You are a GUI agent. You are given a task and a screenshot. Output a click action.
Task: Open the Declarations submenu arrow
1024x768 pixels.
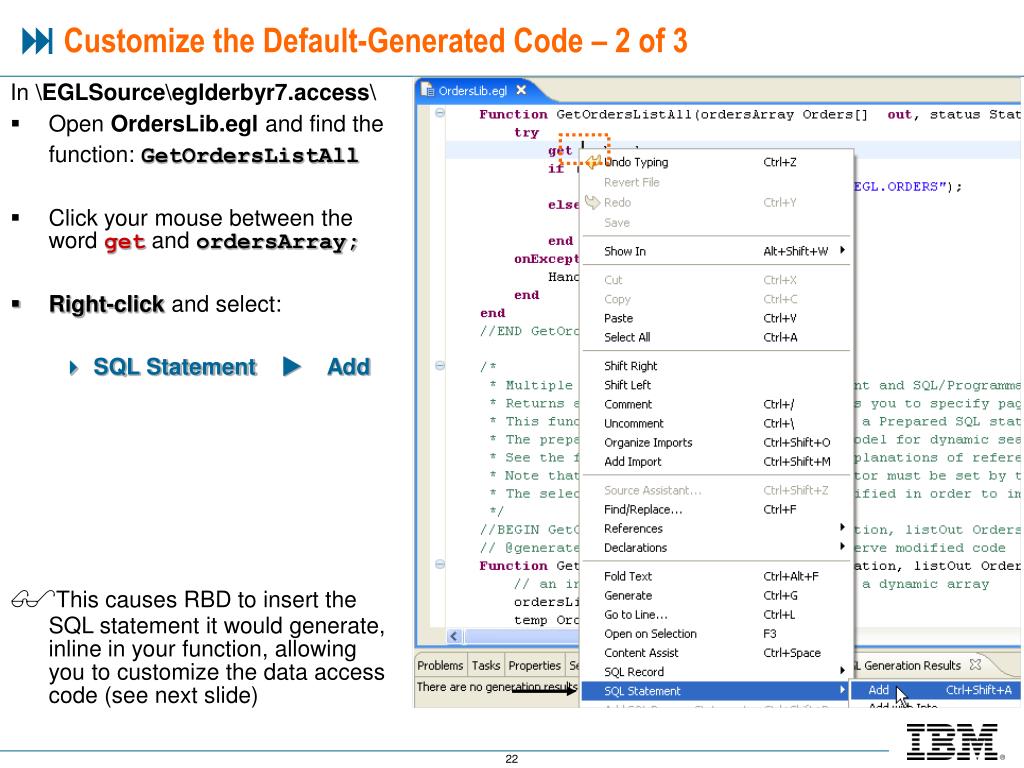pyautogui.click(x=842, y=547)
